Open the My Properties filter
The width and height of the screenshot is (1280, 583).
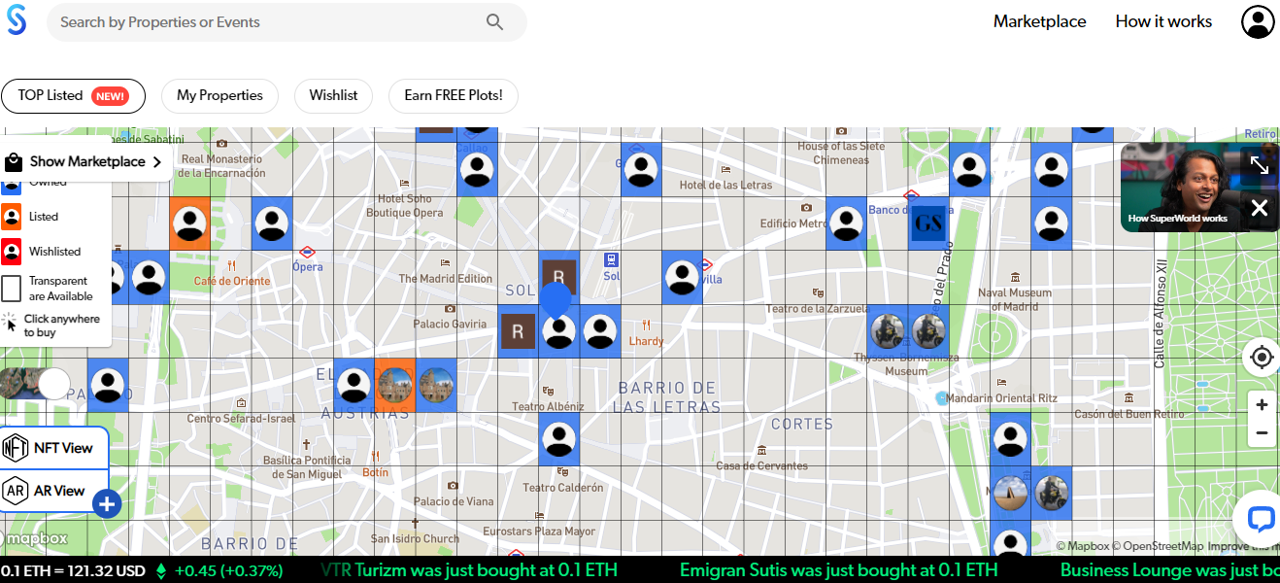tap(220, 96)
